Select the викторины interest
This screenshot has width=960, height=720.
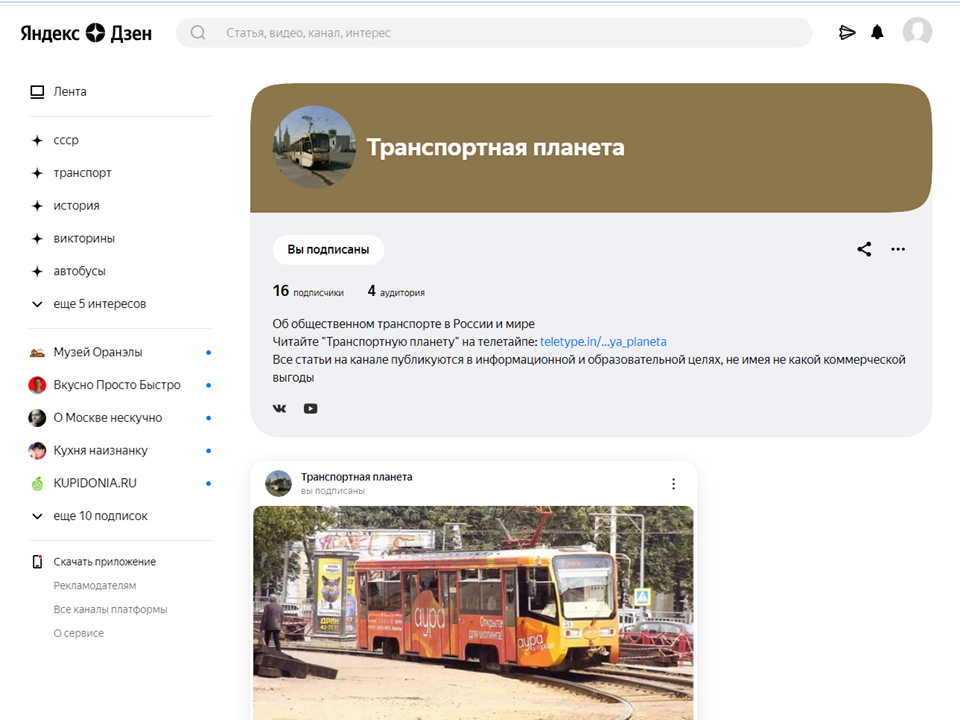click(84, 238)
